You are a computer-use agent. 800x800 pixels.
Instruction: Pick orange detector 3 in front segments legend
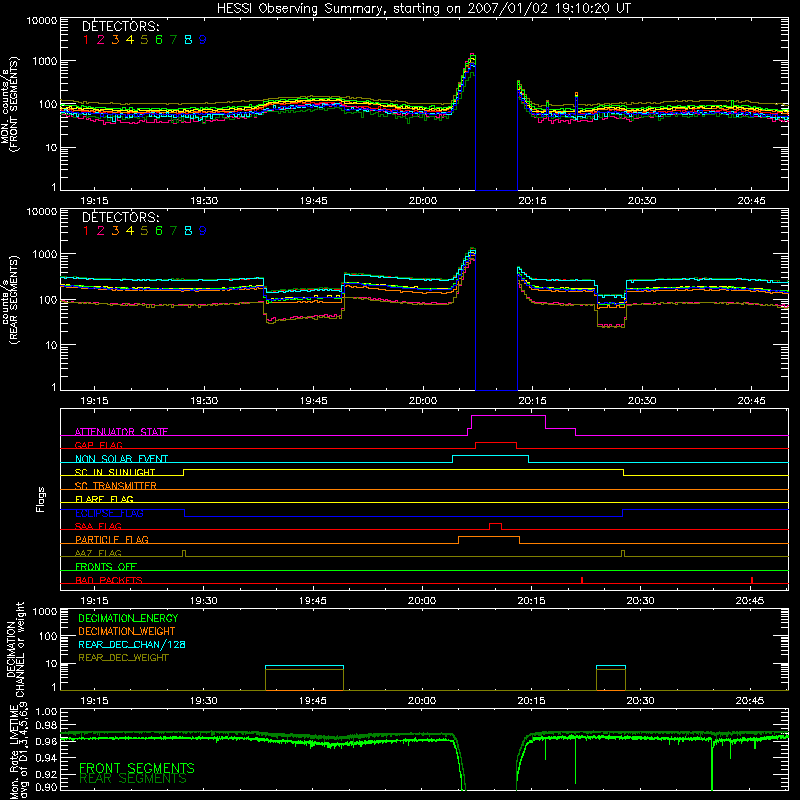tap(115, 40)
